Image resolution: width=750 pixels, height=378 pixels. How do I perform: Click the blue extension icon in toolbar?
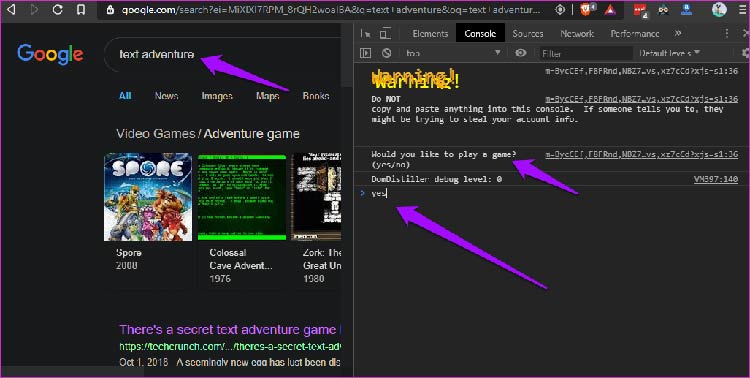click(x=687, y=10)
